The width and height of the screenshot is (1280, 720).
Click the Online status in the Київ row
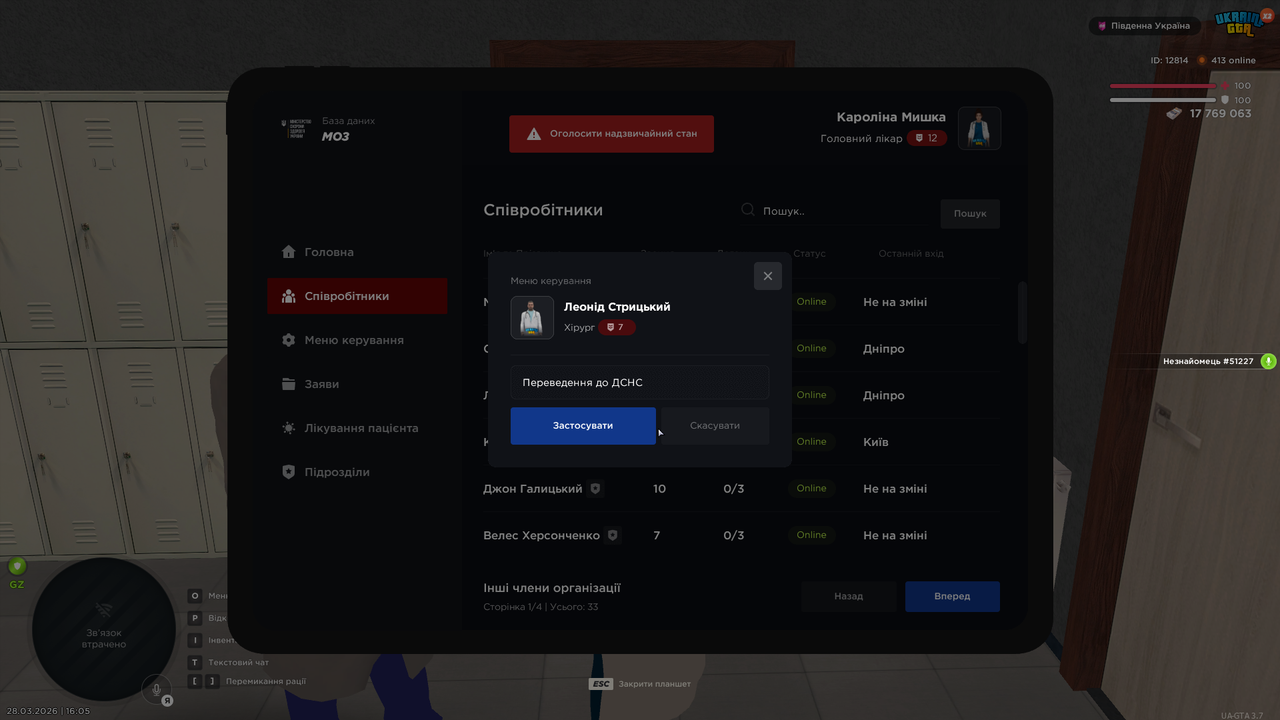(812, 441)
